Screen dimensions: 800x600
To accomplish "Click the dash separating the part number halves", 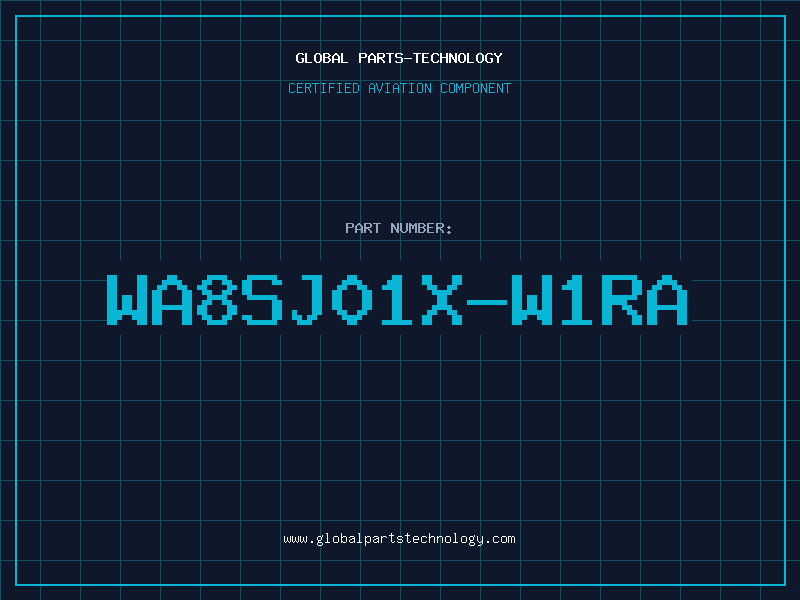I will point(487,302).
